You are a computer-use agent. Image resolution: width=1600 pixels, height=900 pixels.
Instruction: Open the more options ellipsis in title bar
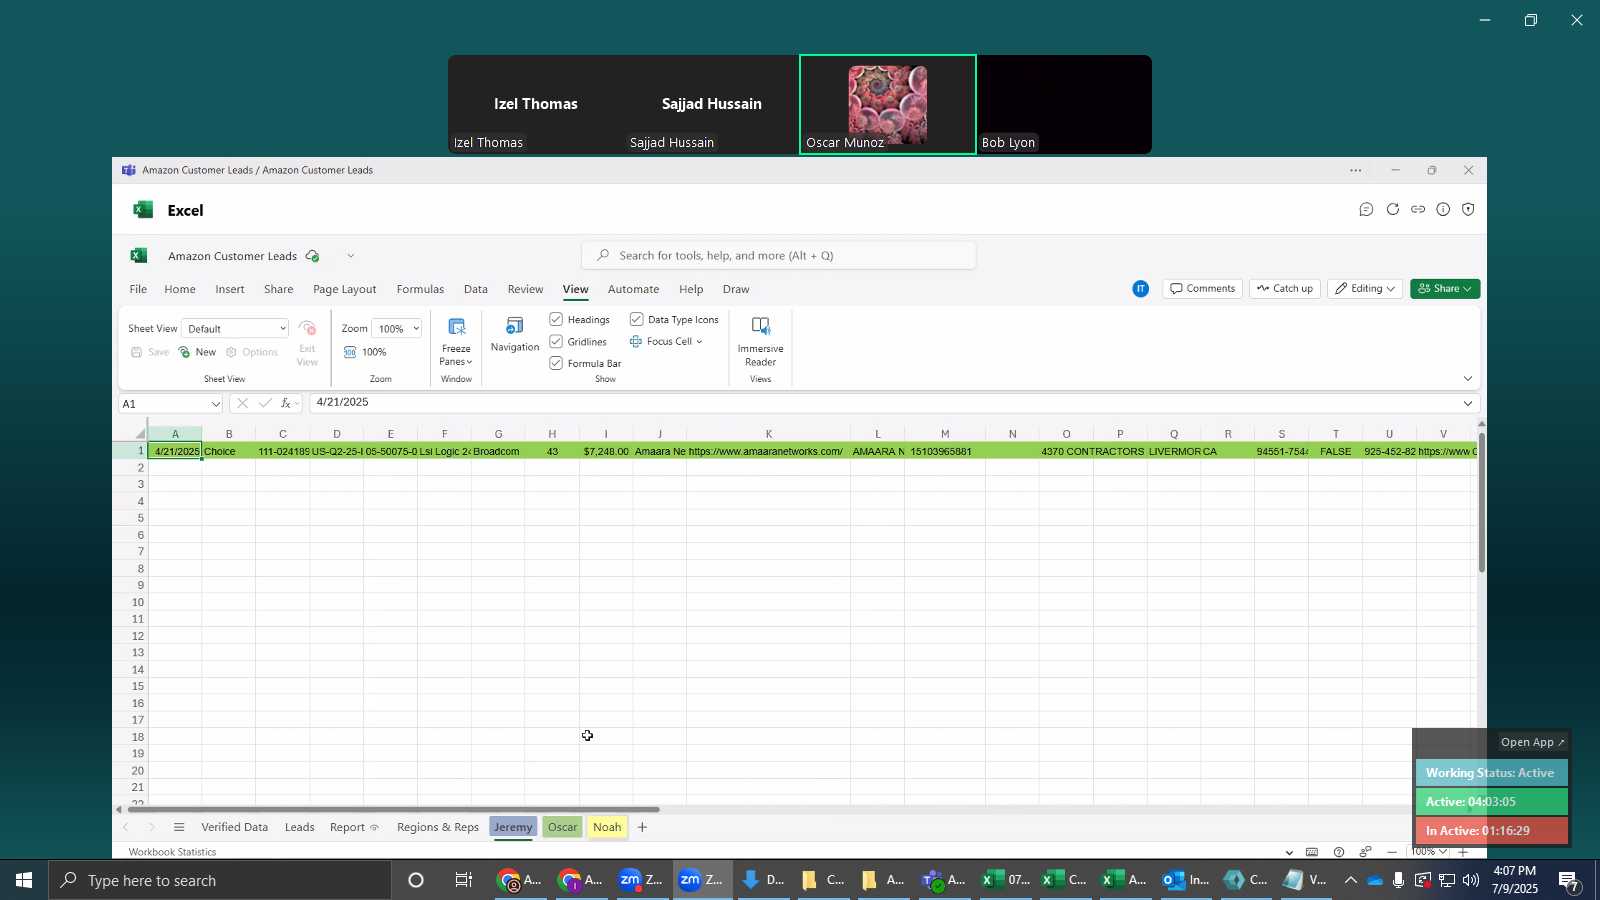pos(1356,171)
